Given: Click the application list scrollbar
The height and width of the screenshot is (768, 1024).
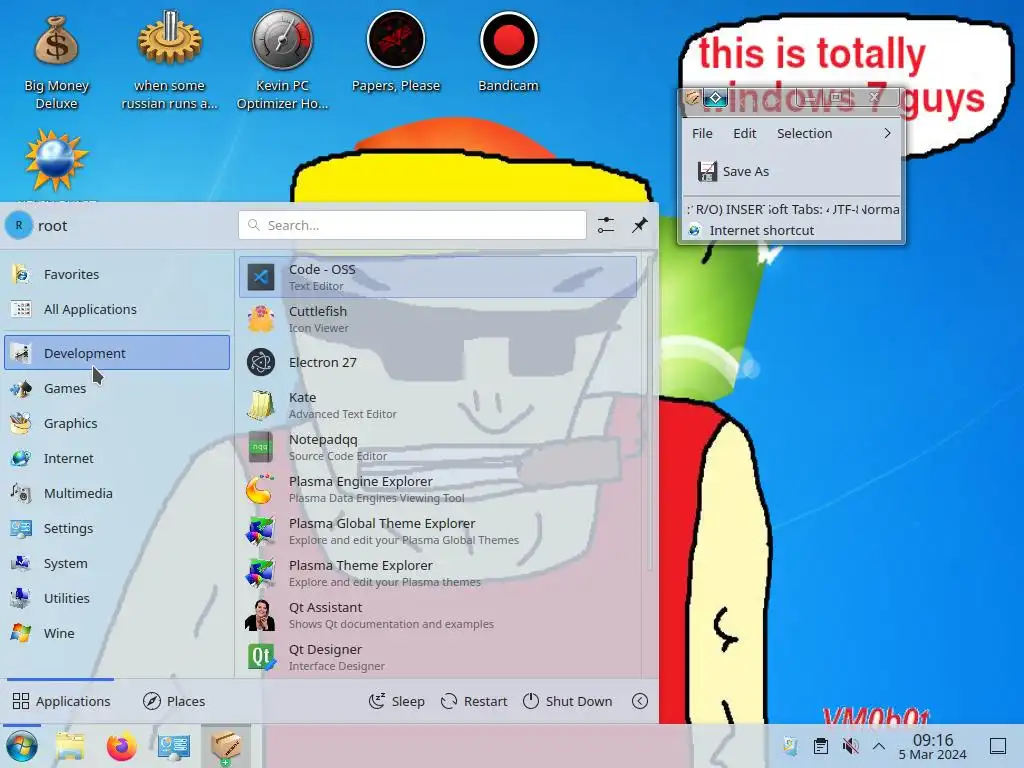Looking at the screenshot, I should (650, 413).
